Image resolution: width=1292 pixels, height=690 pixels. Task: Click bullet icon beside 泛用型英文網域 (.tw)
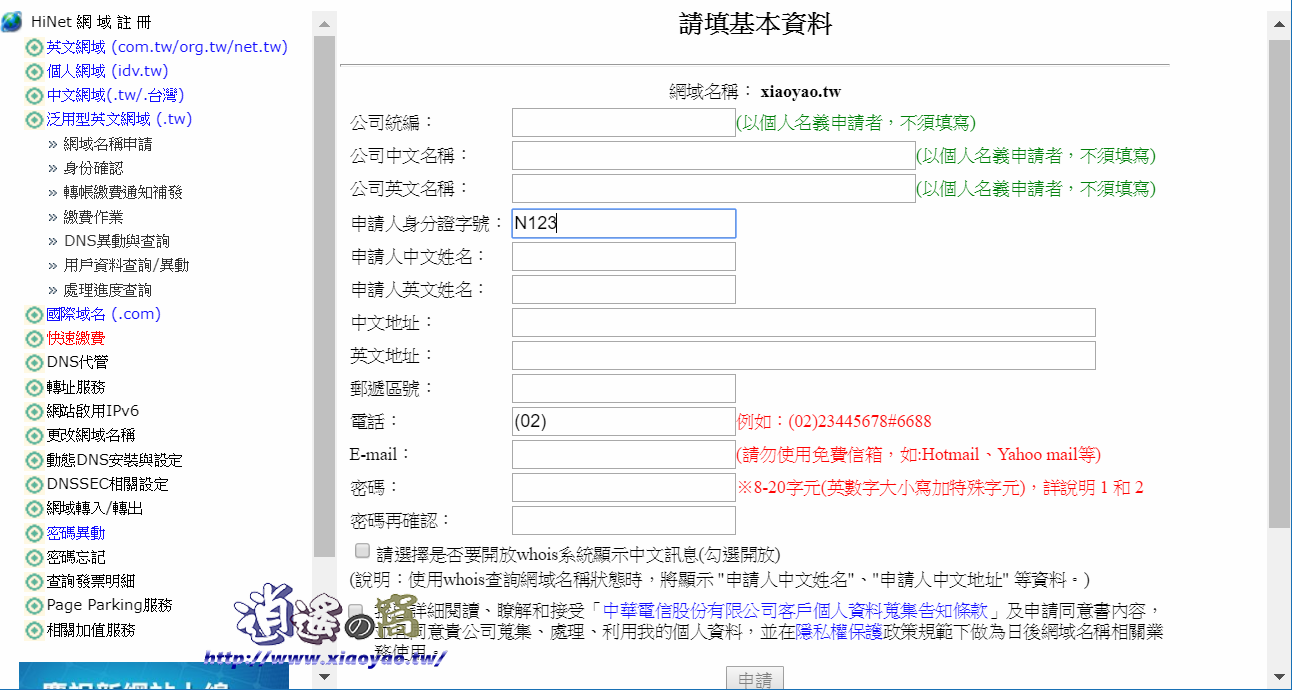[x=34, y=120]
